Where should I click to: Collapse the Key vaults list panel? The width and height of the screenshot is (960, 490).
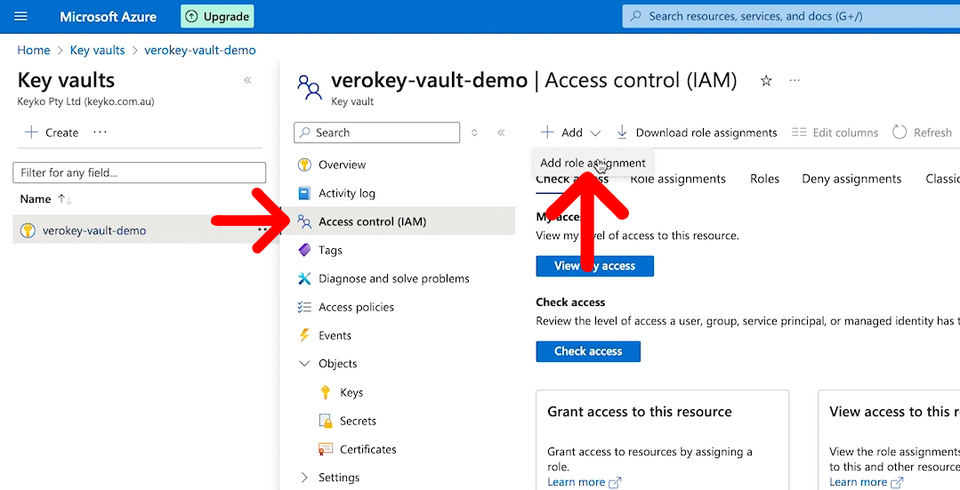[248, 81]
